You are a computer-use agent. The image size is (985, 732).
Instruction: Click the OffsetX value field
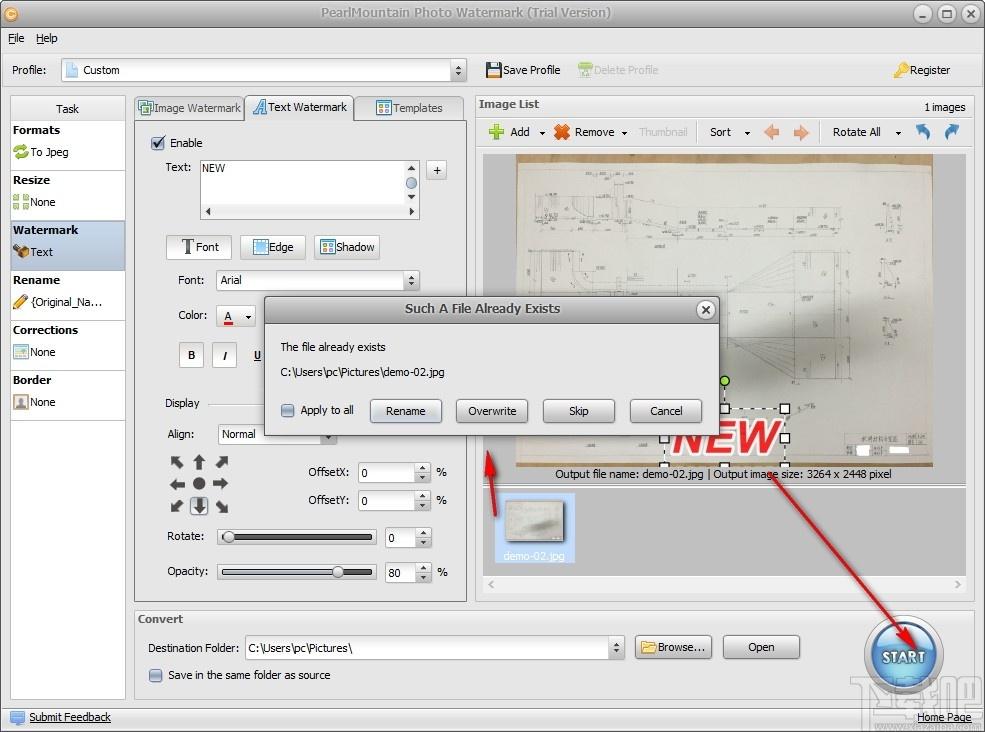pos(386,473)
